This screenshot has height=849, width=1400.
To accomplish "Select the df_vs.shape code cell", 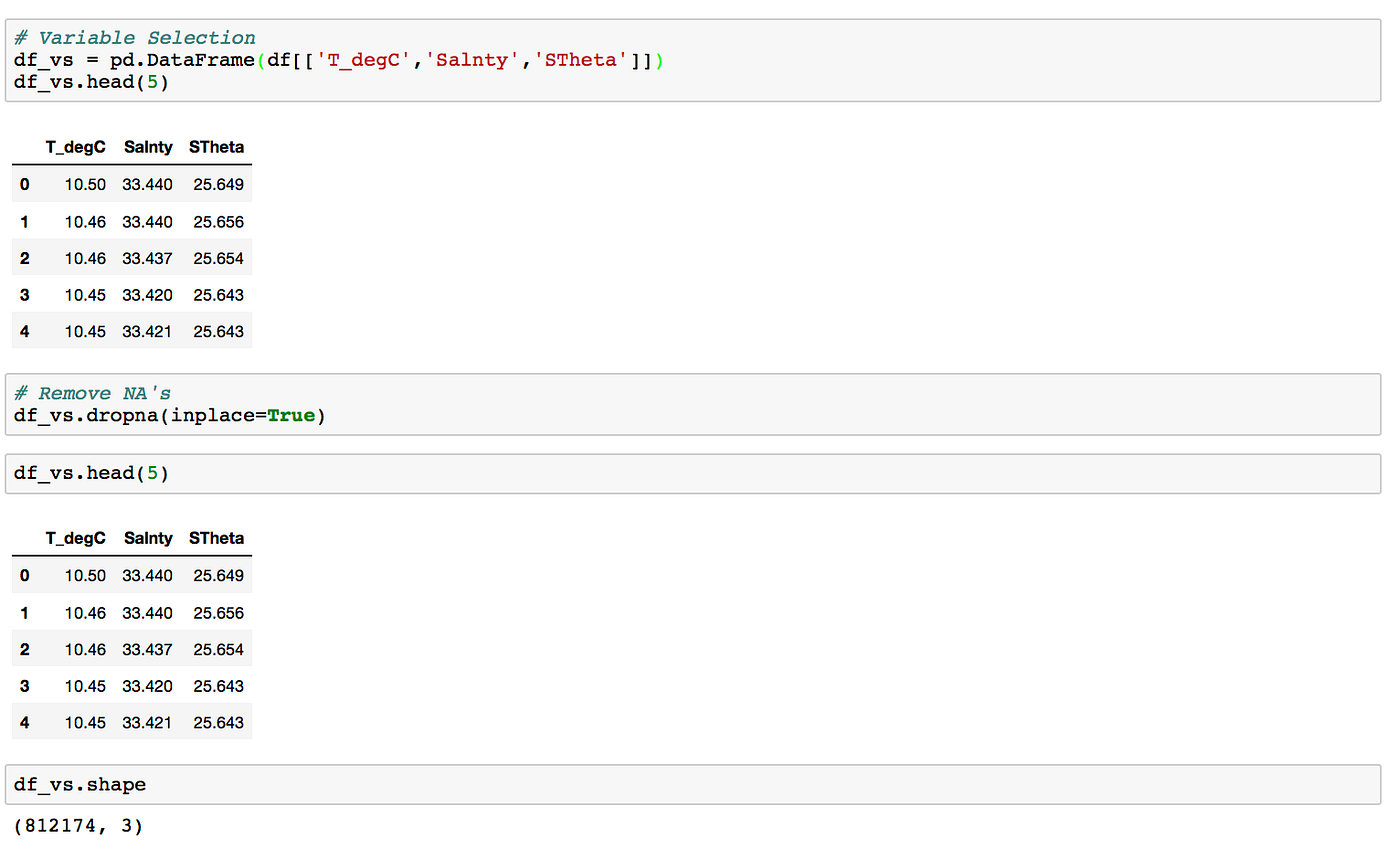I will [693, 785].
